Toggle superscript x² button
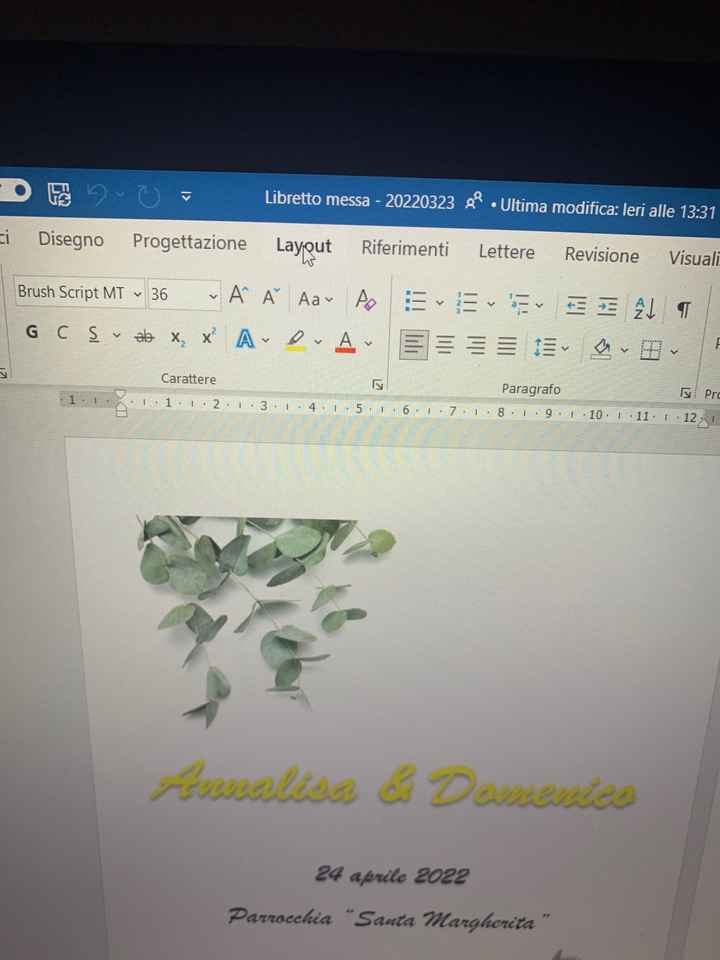This screenshot has height=960, width=720. (x=209, y=337)
